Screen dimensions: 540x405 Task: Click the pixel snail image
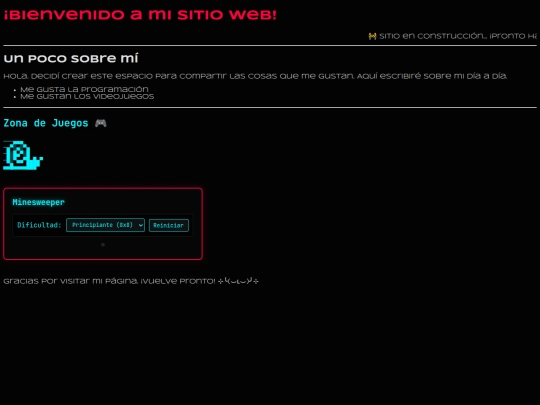(x=23, y=155)
